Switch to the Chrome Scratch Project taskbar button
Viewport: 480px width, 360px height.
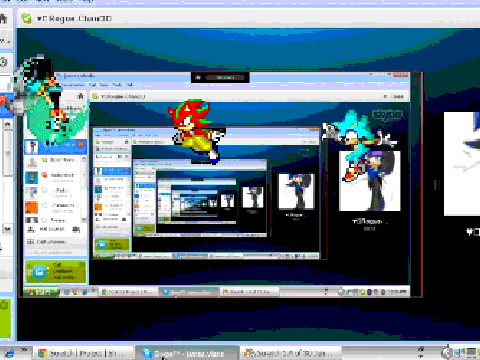coord(83,353)
